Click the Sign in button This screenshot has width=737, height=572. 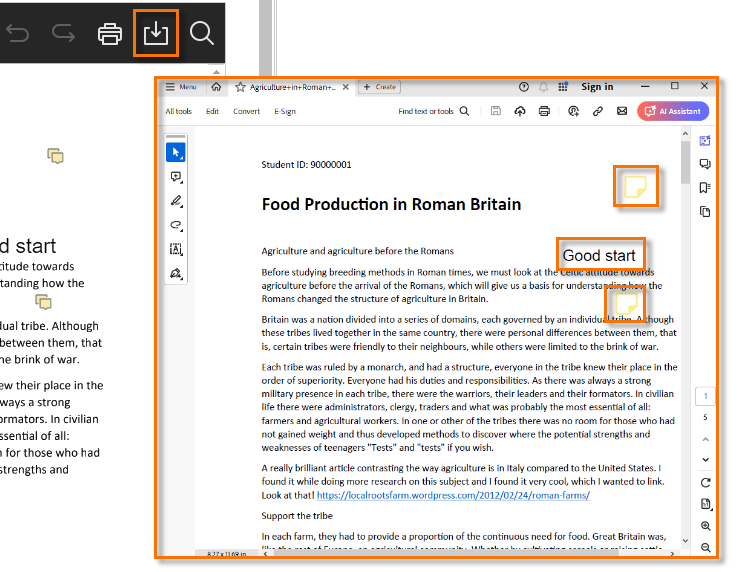(597, 87)
